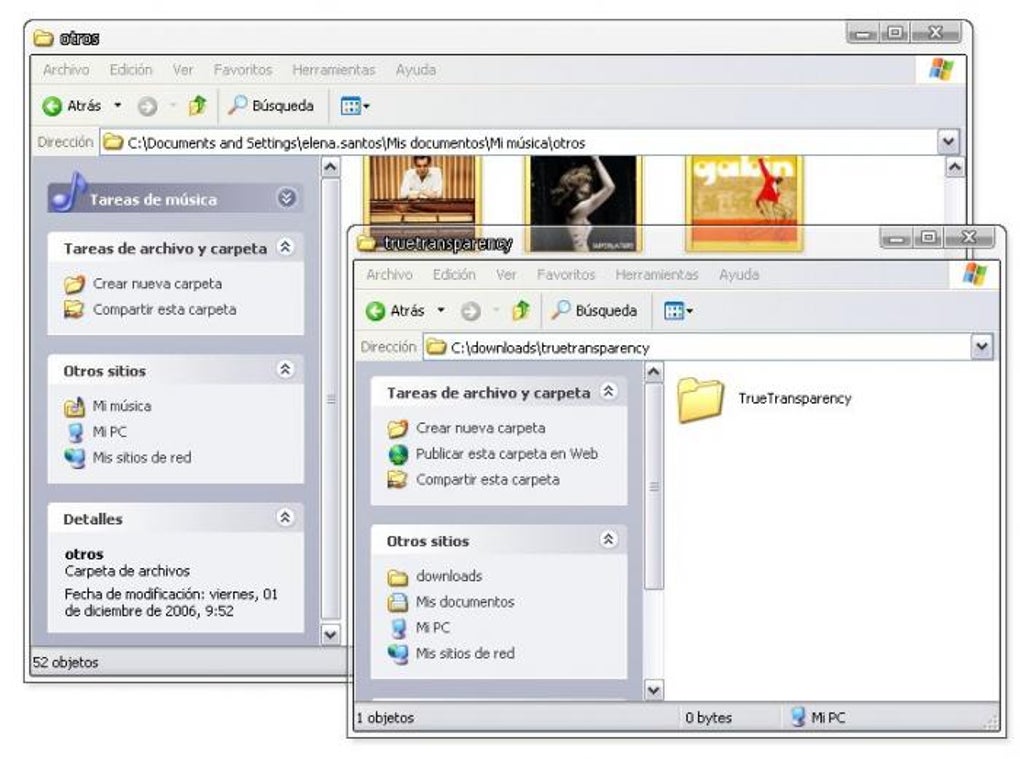
Task: Open Edición menu in otros window
Action: coord(131,70)
